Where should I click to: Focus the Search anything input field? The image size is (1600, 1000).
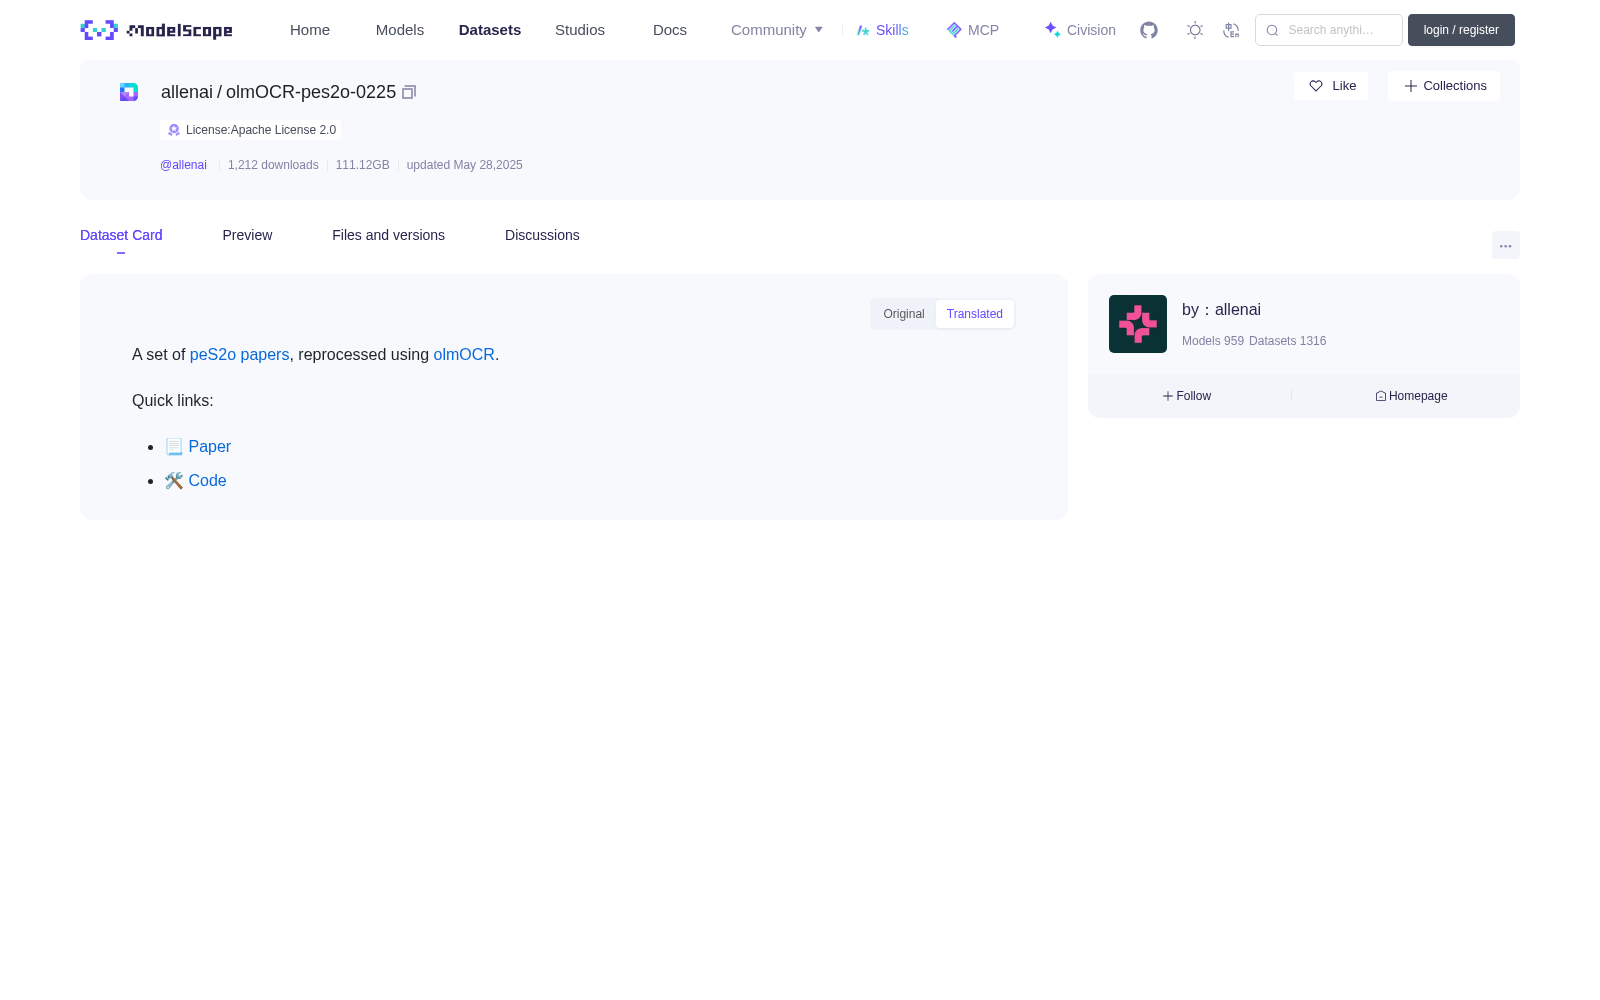(1329, 30)
